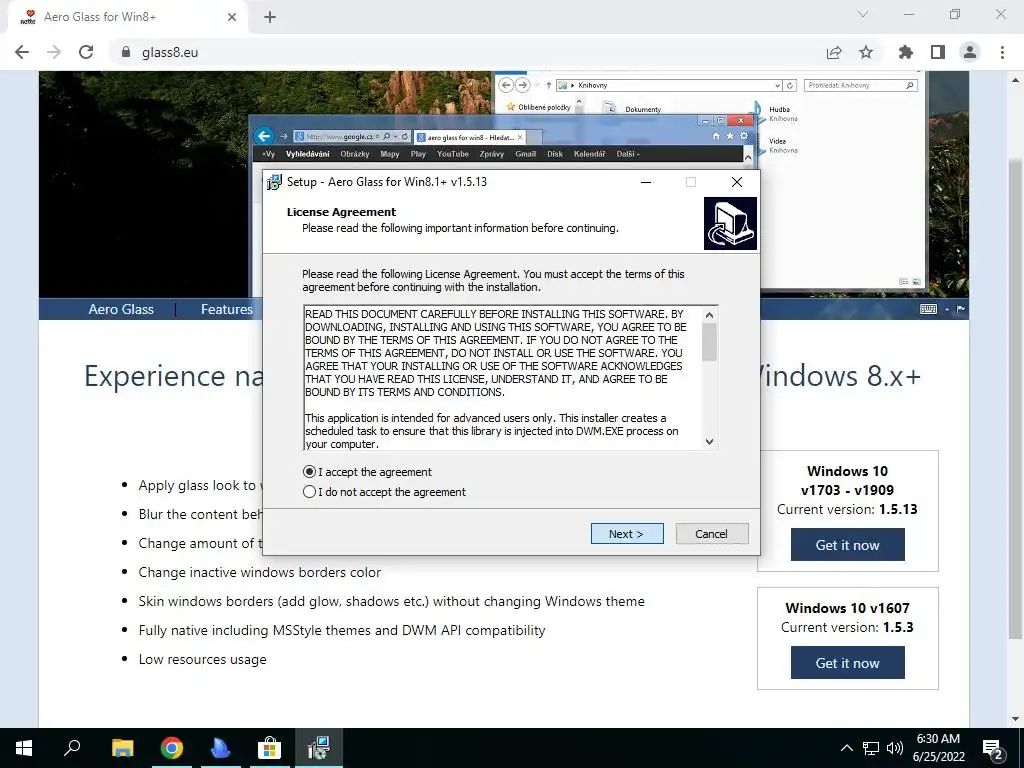This screenshot has height=768, width=1024.
Task: Click 'Change inactive windows borders color' text
Action: pyautogui.click(x=259, y=572)
